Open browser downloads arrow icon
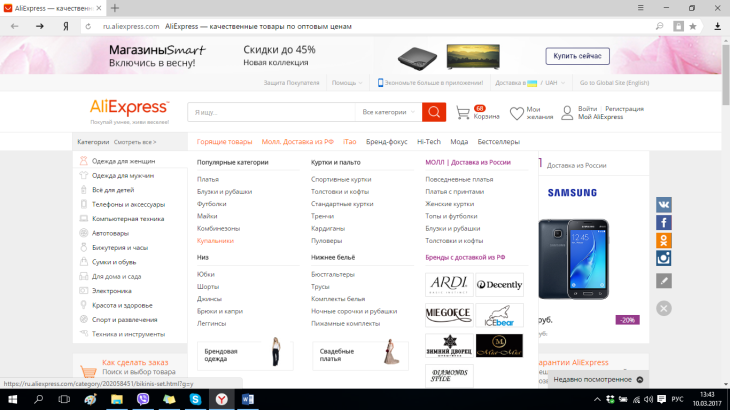Image resolution: width=730 pixels, height=410 pixels. pyautogui.click(x=717, y=27)
